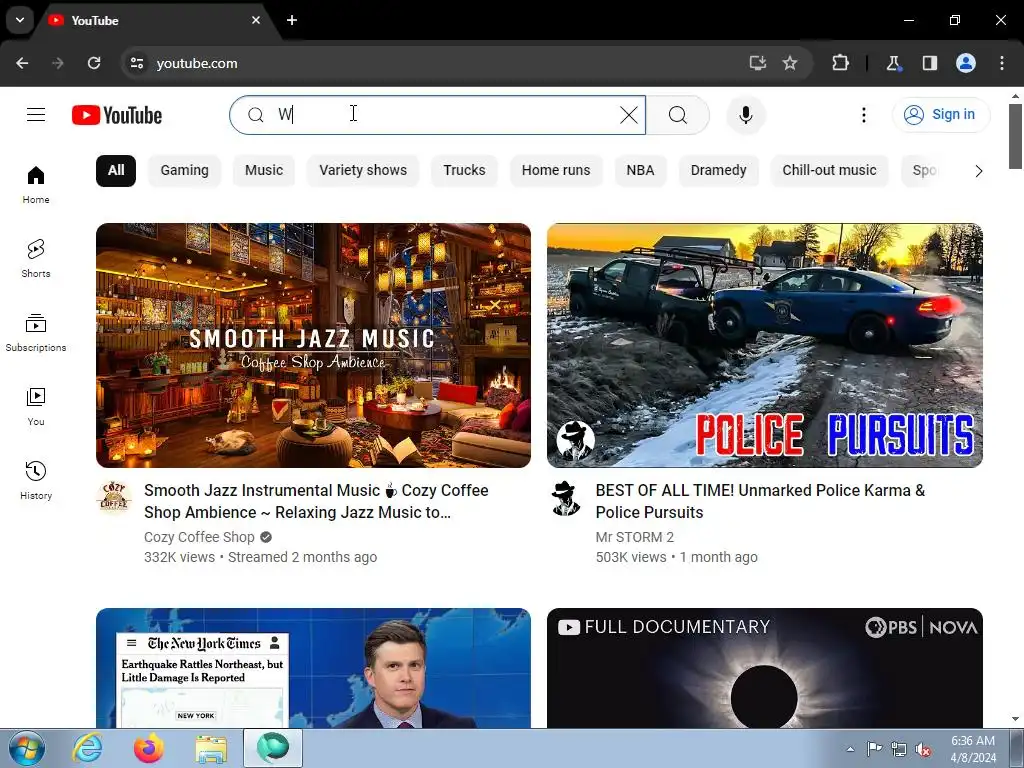Open Subscriptions in the sidebar
Image resolution: width=1024 pixels, height=768 pixels.
36,332
